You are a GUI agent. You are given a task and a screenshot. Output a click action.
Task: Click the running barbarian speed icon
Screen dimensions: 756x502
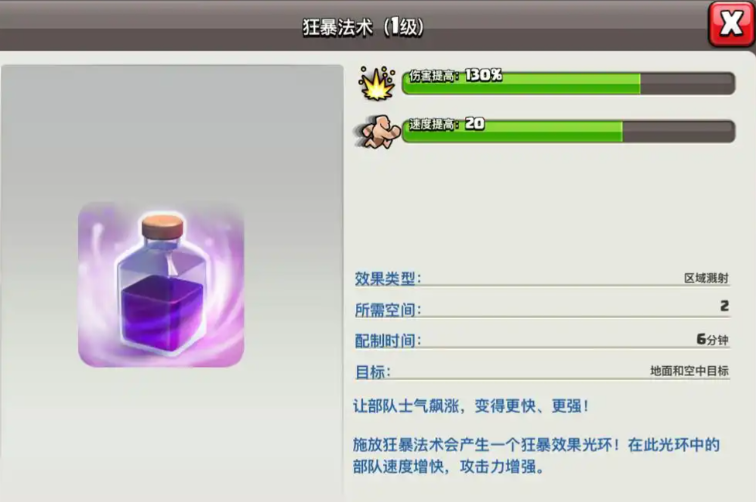point(378,131)
